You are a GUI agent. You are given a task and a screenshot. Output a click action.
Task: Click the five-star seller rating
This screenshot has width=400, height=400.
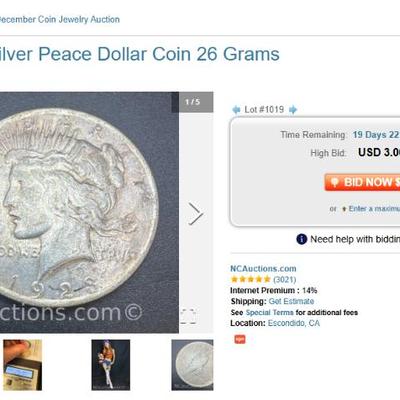[251, 279]
